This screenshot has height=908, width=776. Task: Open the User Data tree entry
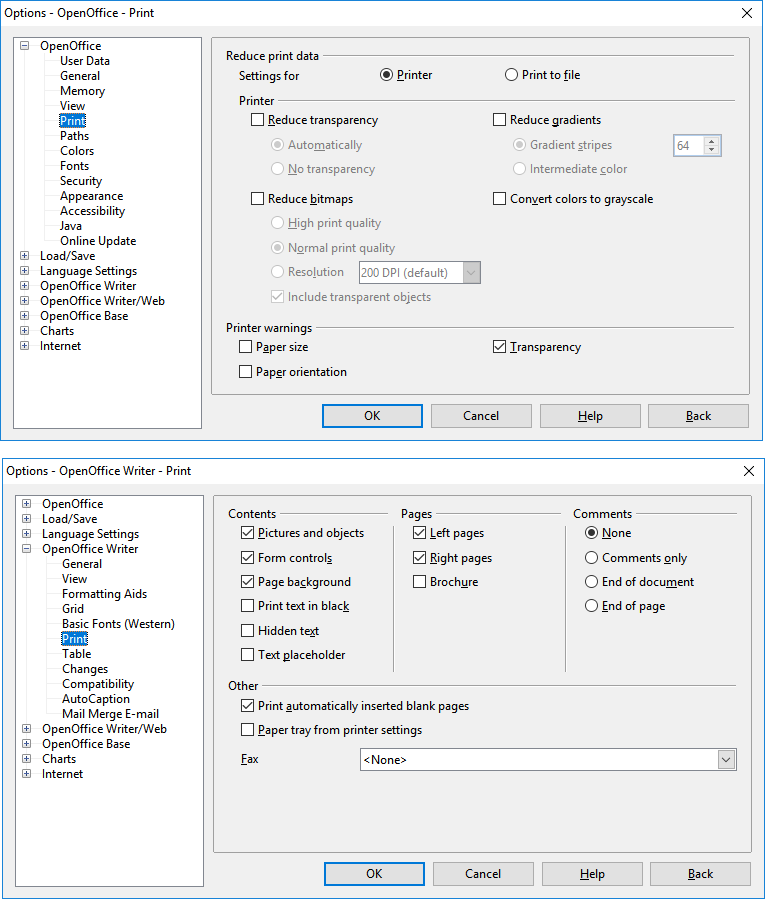click(x=85, y=61)
